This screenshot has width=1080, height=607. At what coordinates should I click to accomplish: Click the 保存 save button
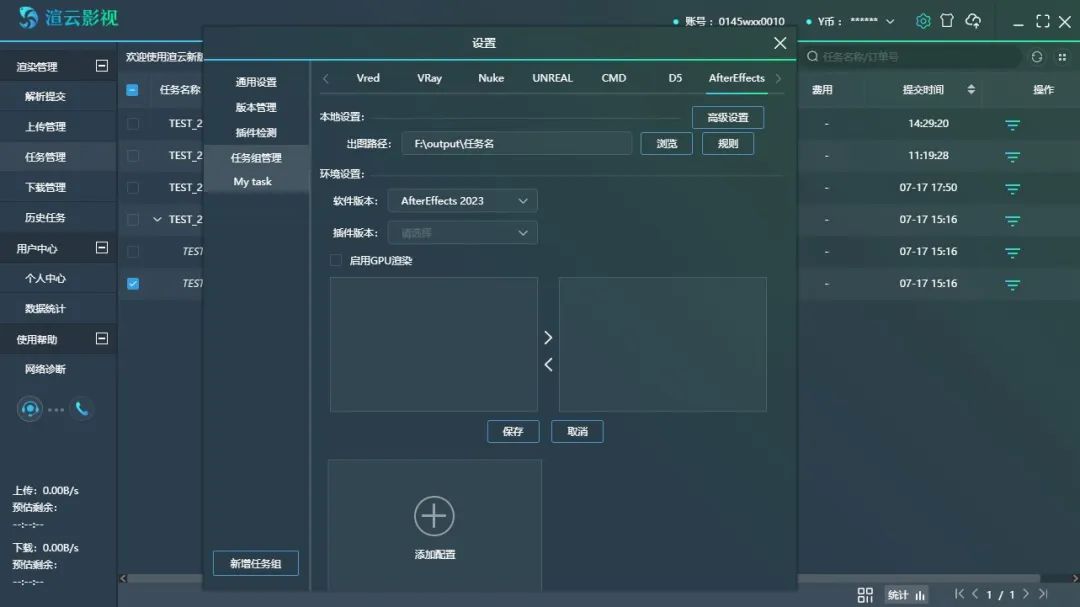tap(513, 431)
